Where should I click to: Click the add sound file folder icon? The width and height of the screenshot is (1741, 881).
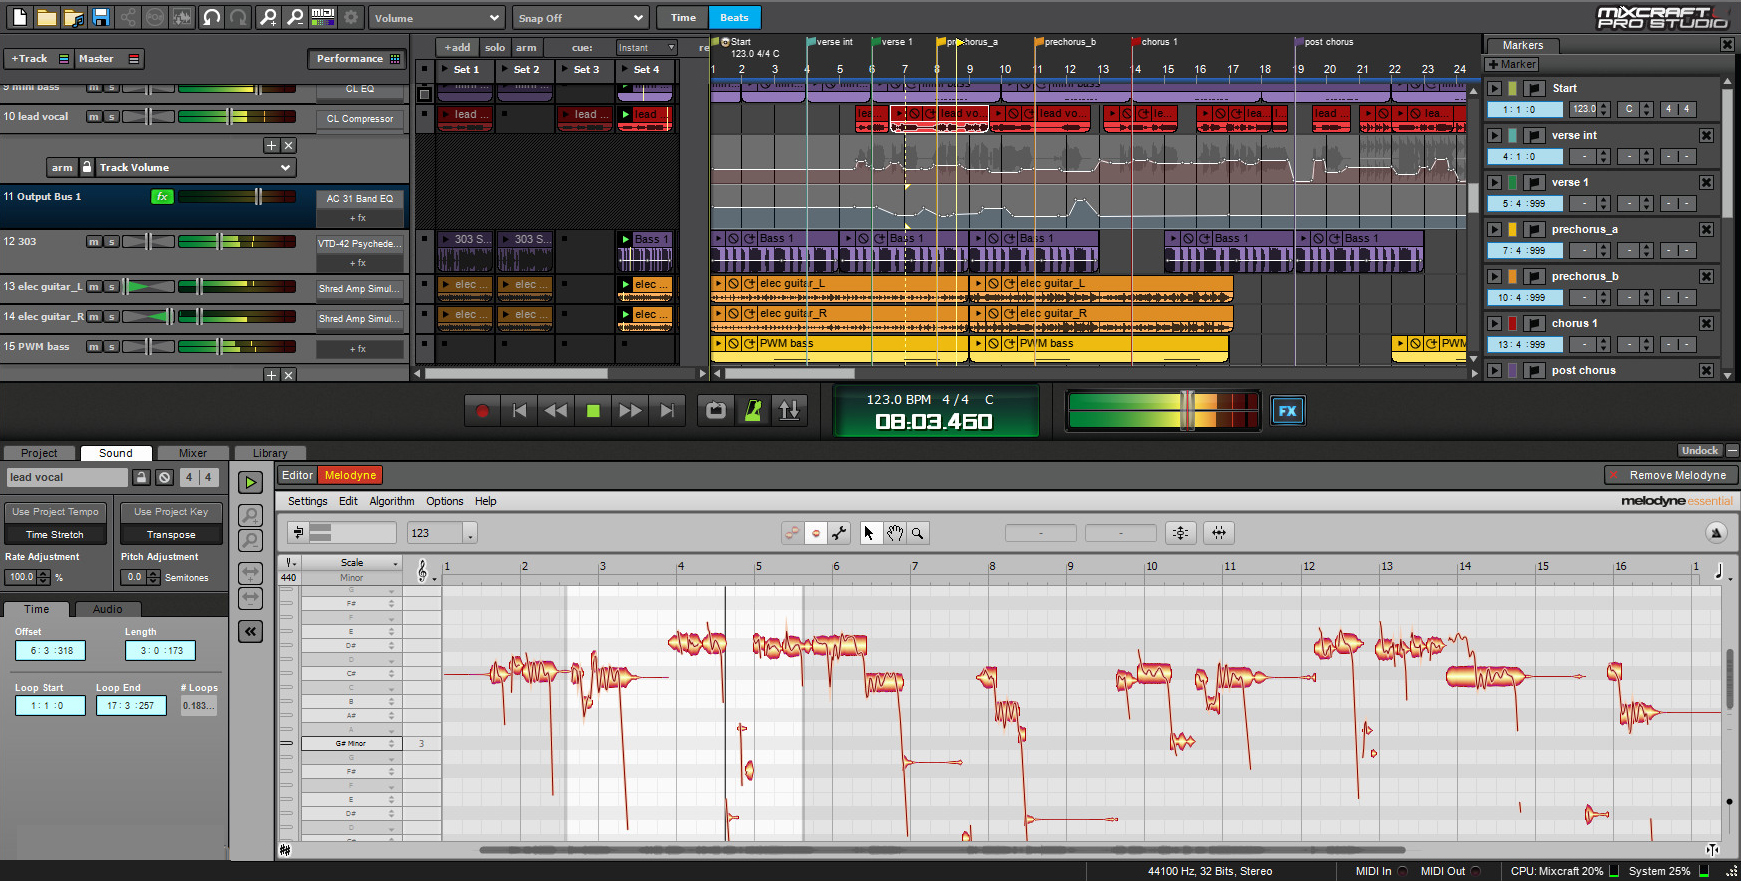point(73,17)
